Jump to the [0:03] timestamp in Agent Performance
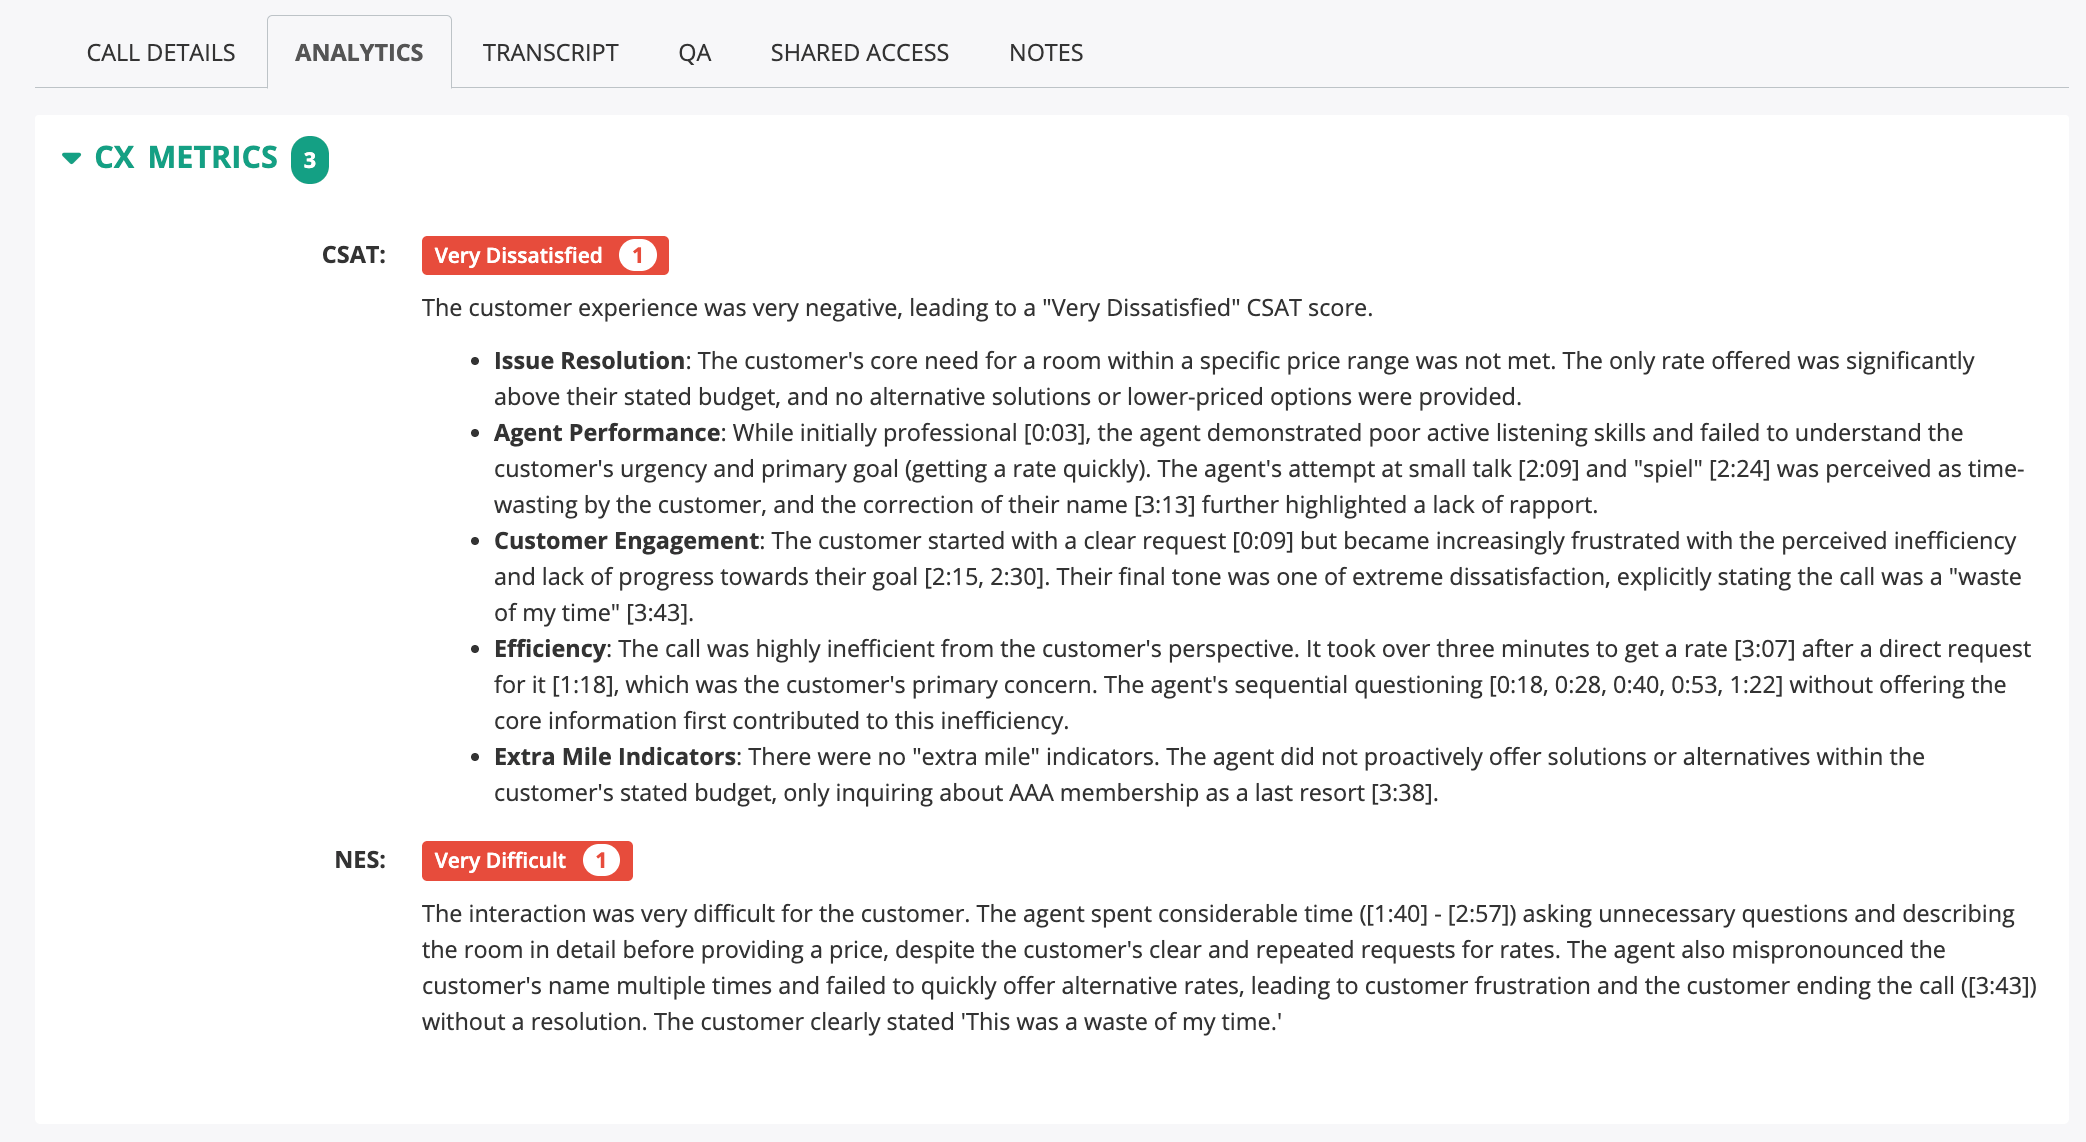2086x1142 pixels. point(1054,433)
